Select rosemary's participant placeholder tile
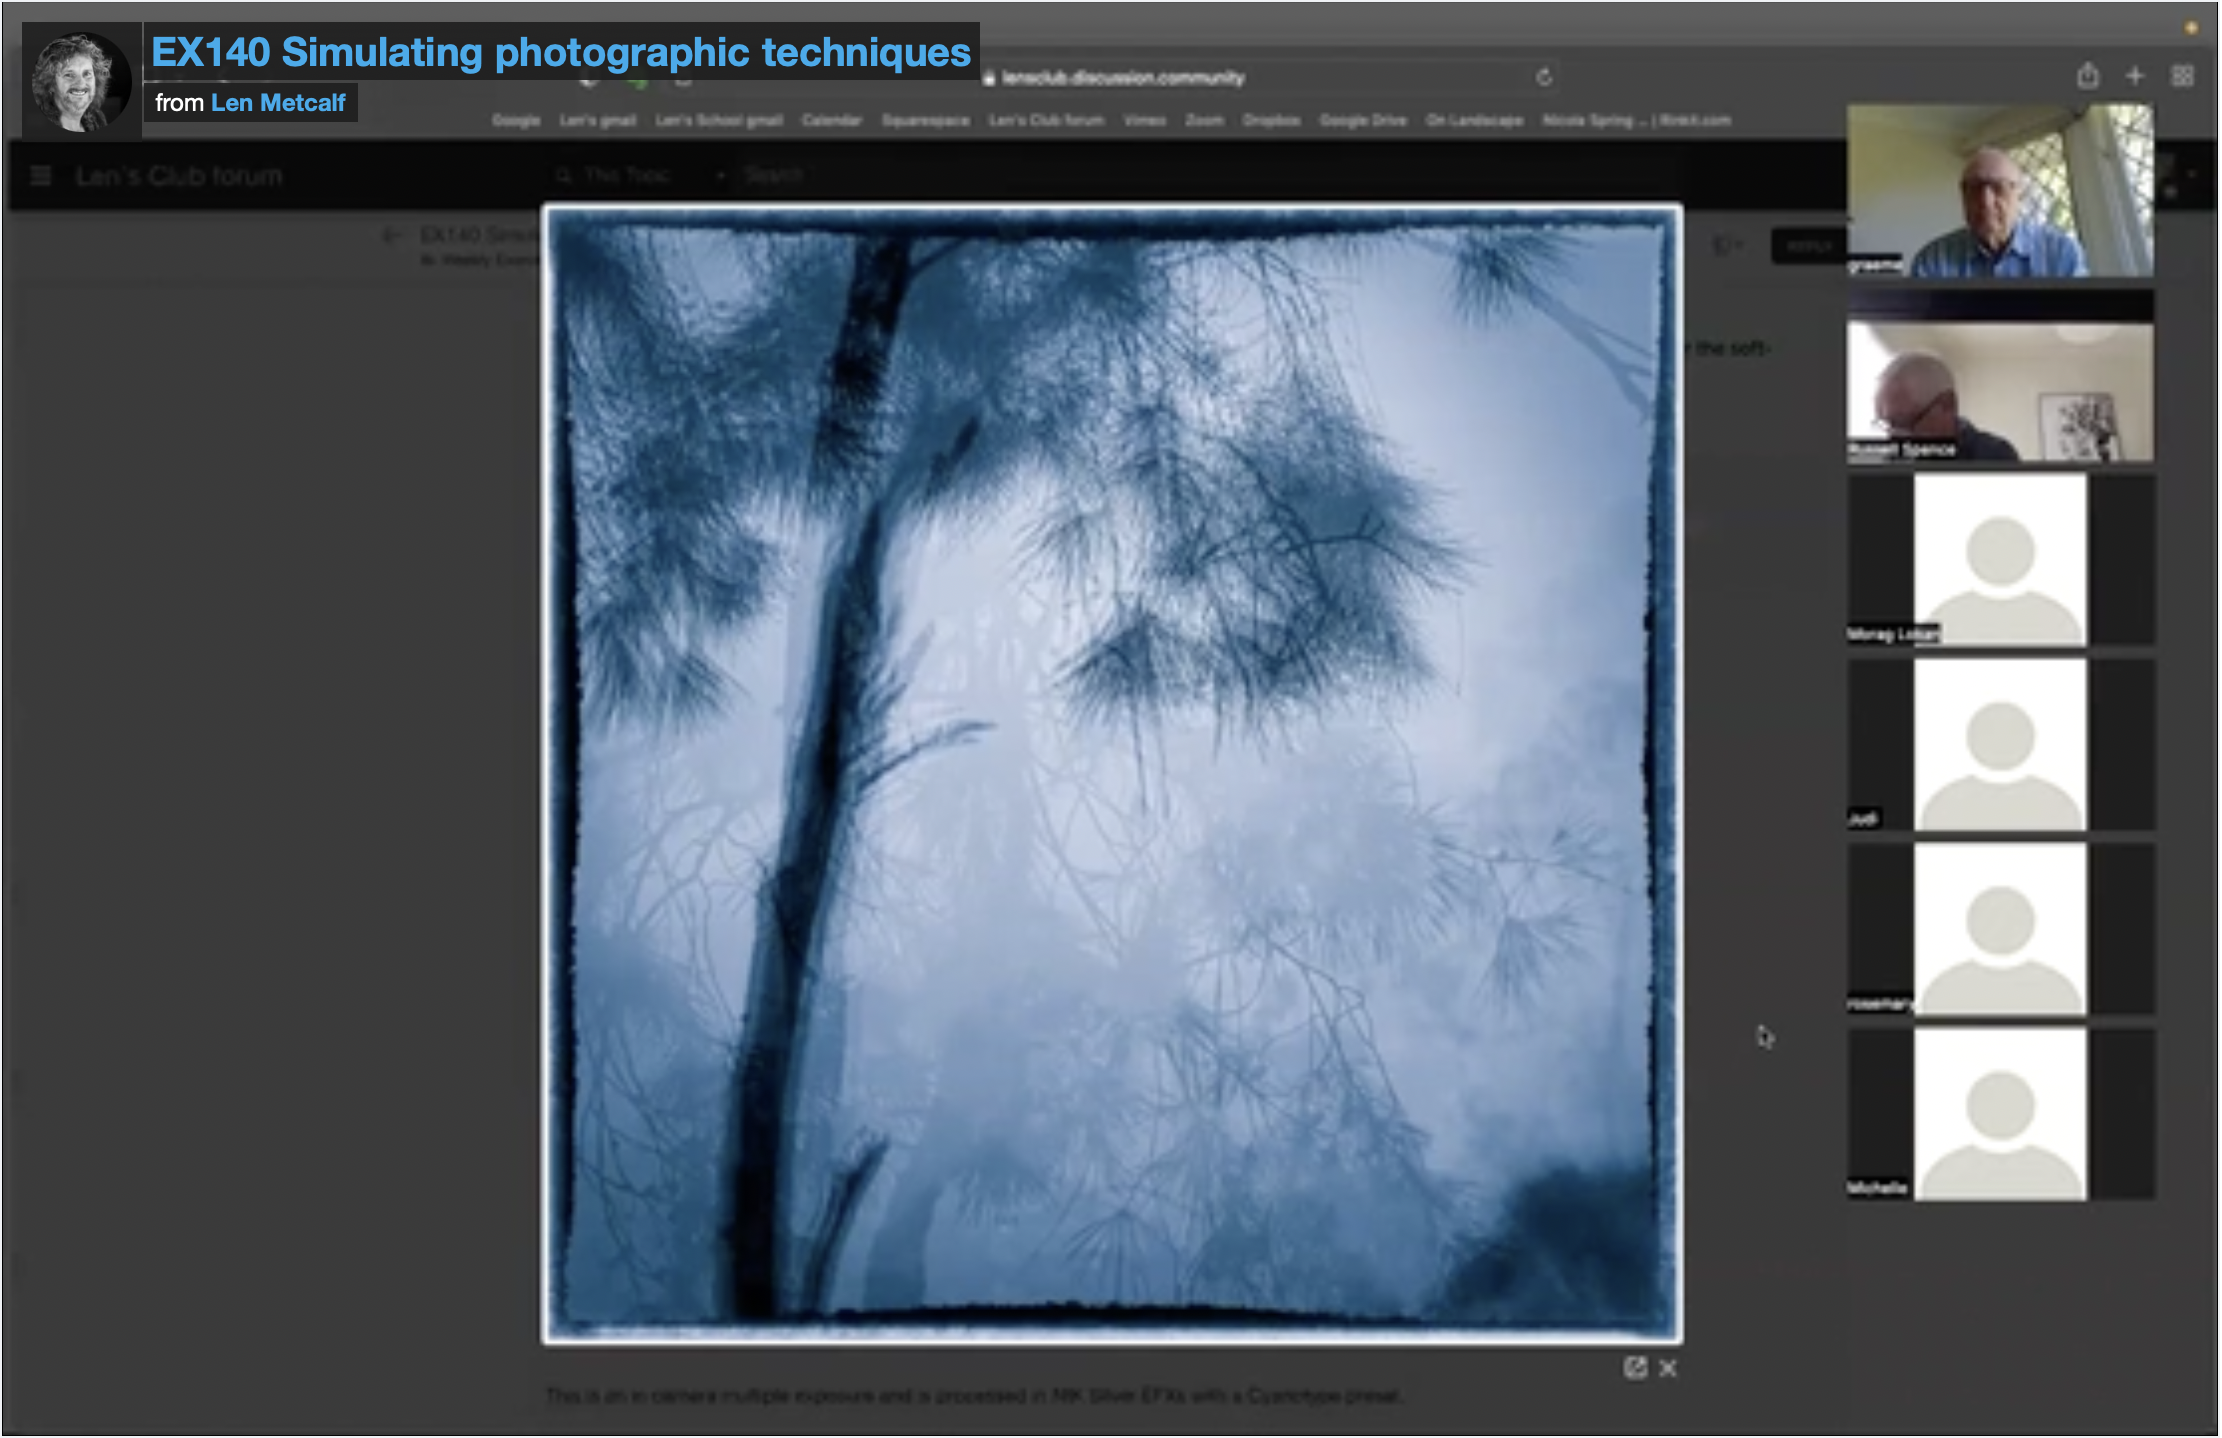The width and height of the screenshot is (2222, 1438). pos(2000,929)
